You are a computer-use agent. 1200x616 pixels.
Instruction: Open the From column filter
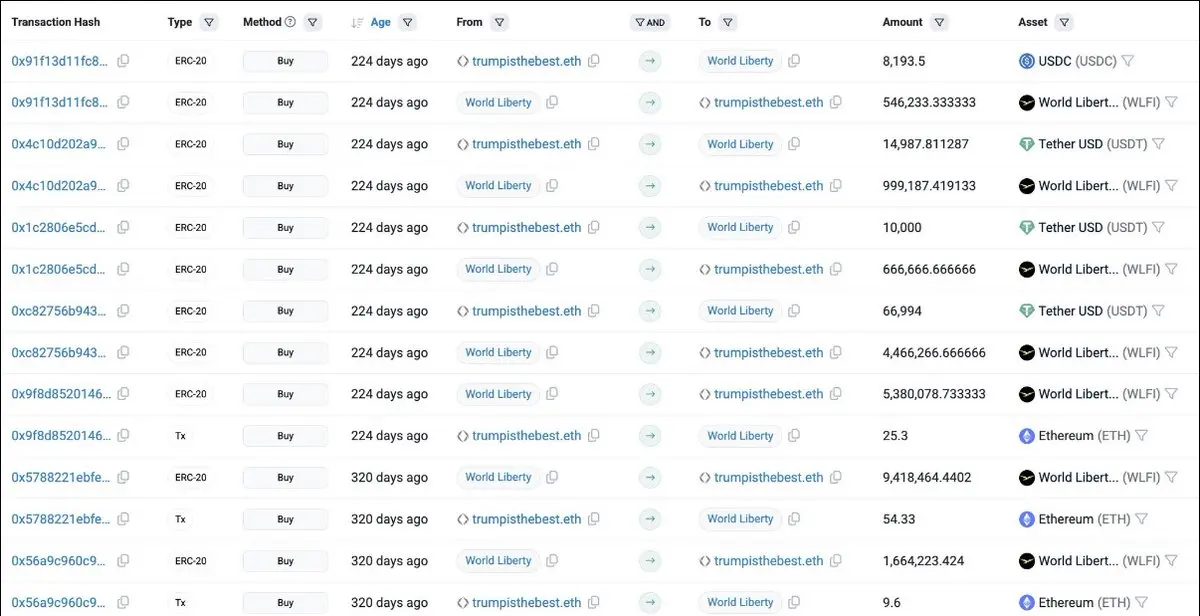pos(499,22)
